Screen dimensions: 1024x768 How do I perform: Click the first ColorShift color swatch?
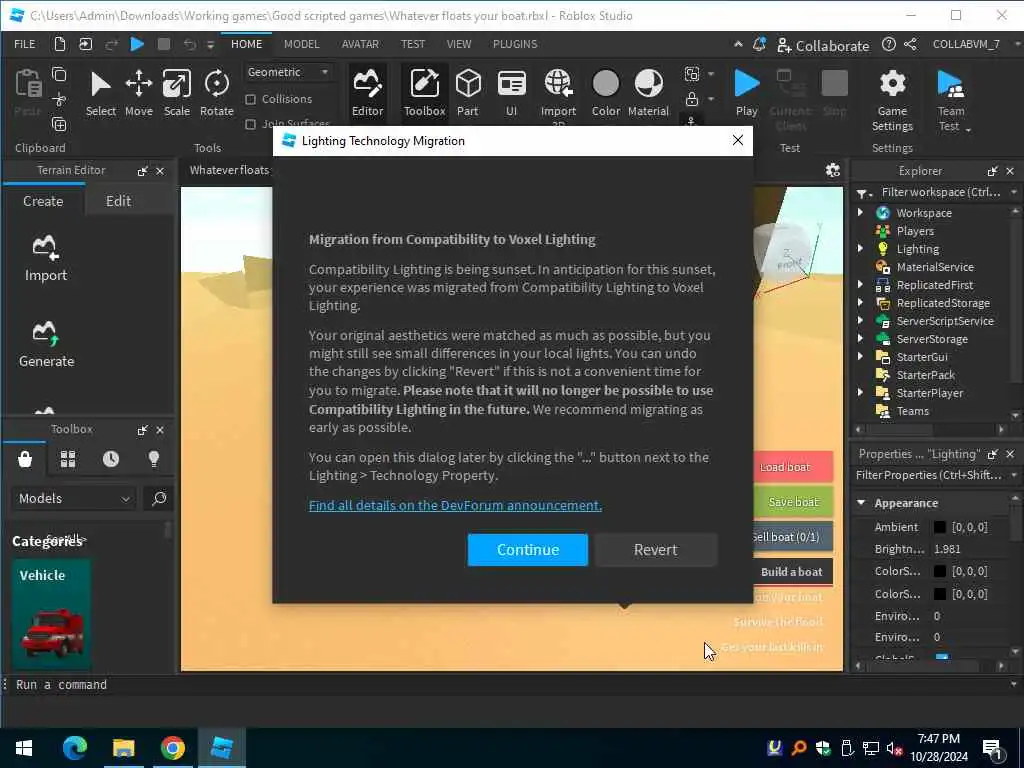click(940, 571)
